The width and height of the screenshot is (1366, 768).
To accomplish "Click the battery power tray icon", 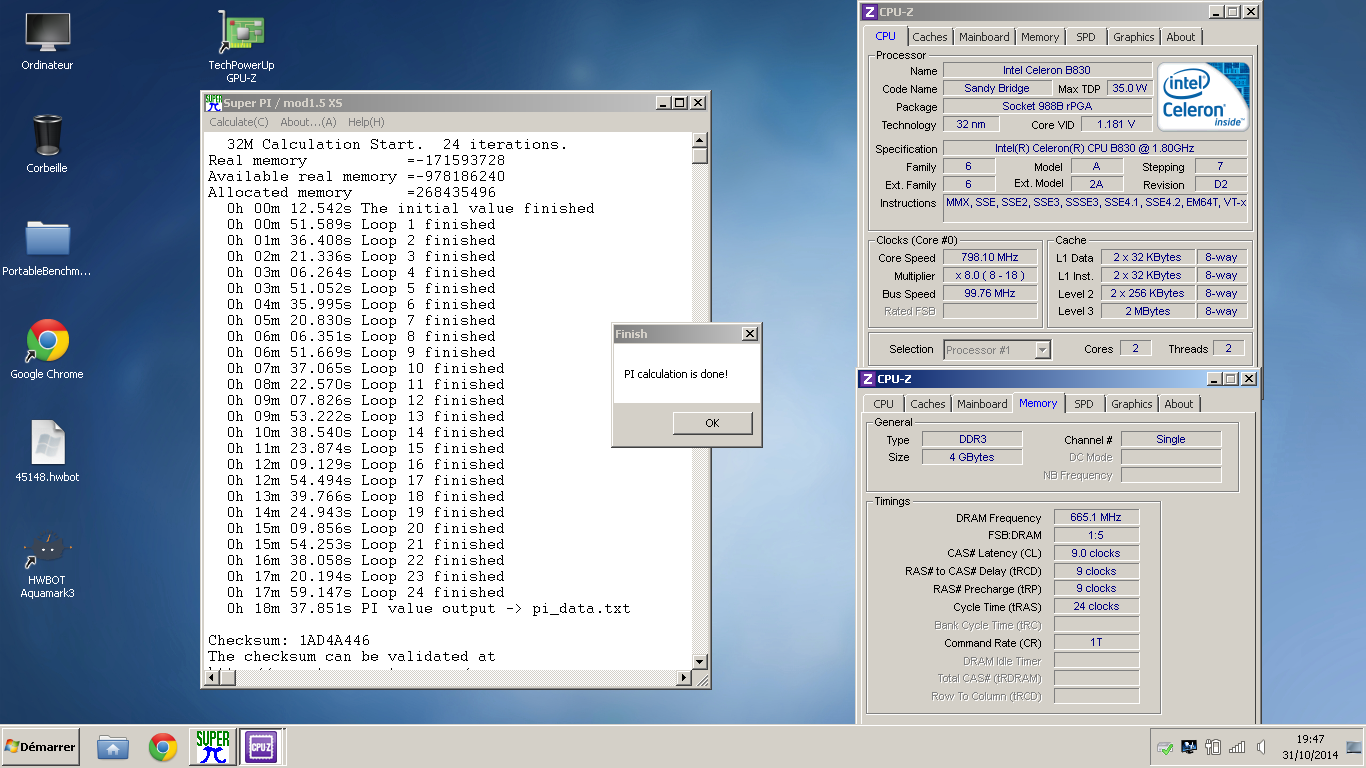I will click(1213, 747).
